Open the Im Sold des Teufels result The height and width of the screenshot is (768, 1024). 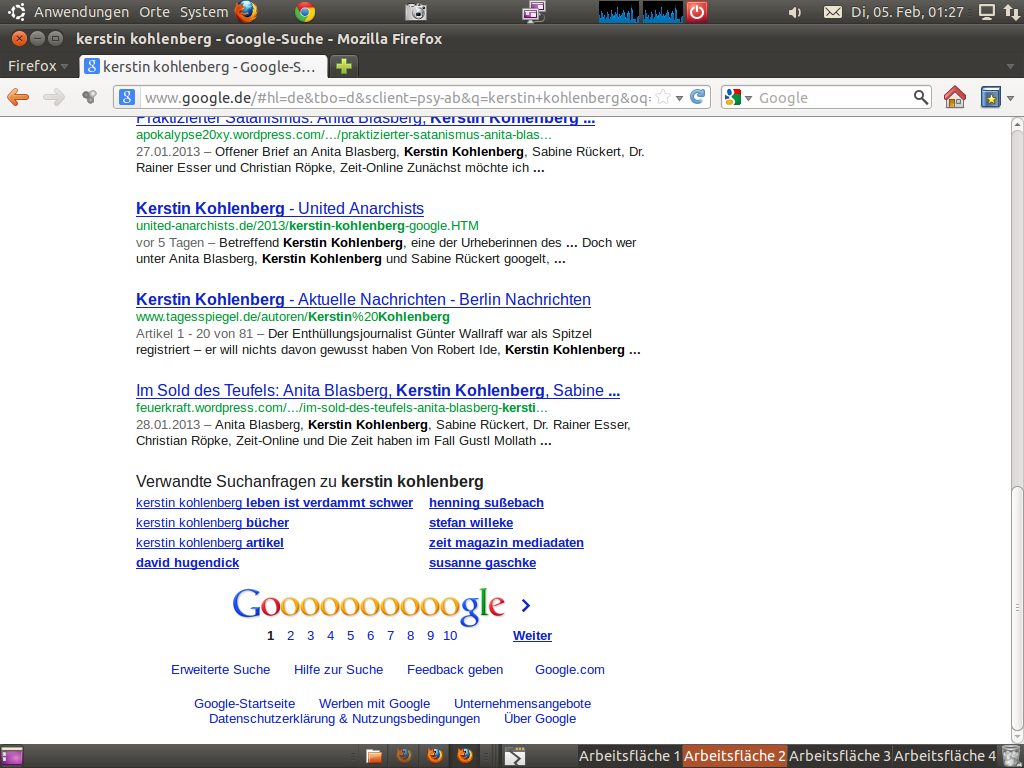[x=377, y=390]
